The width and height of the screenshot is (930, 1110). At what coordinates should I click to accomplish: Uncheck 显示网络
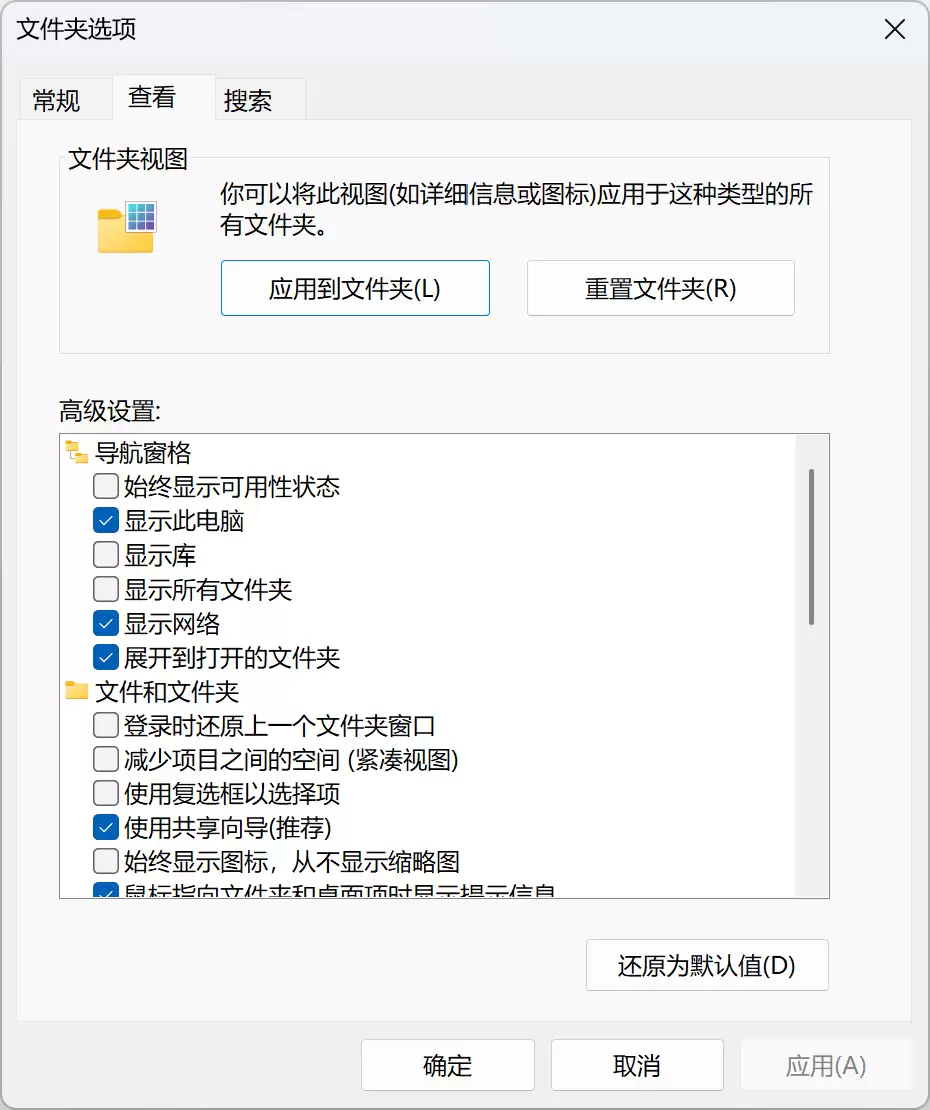104,622
